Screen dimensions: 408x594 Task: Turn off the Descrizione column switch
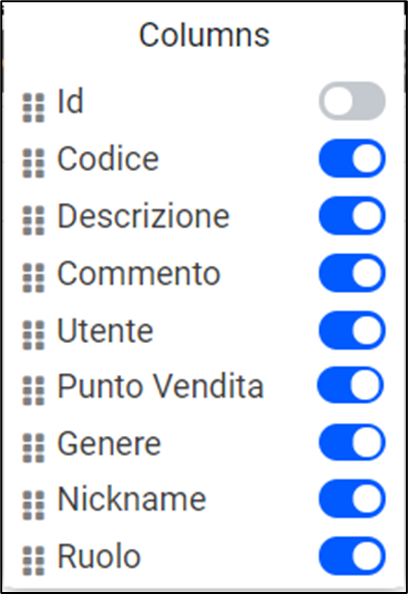point(352,216)
